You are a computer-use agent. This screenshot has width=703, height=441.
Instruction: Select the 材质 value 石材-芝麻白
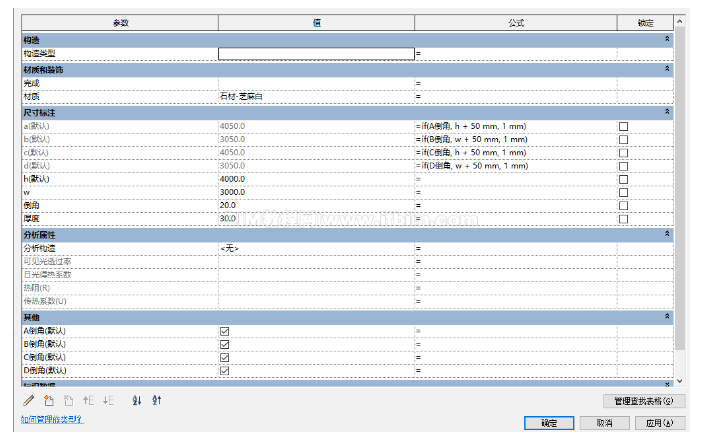click(x=241, y=96)
